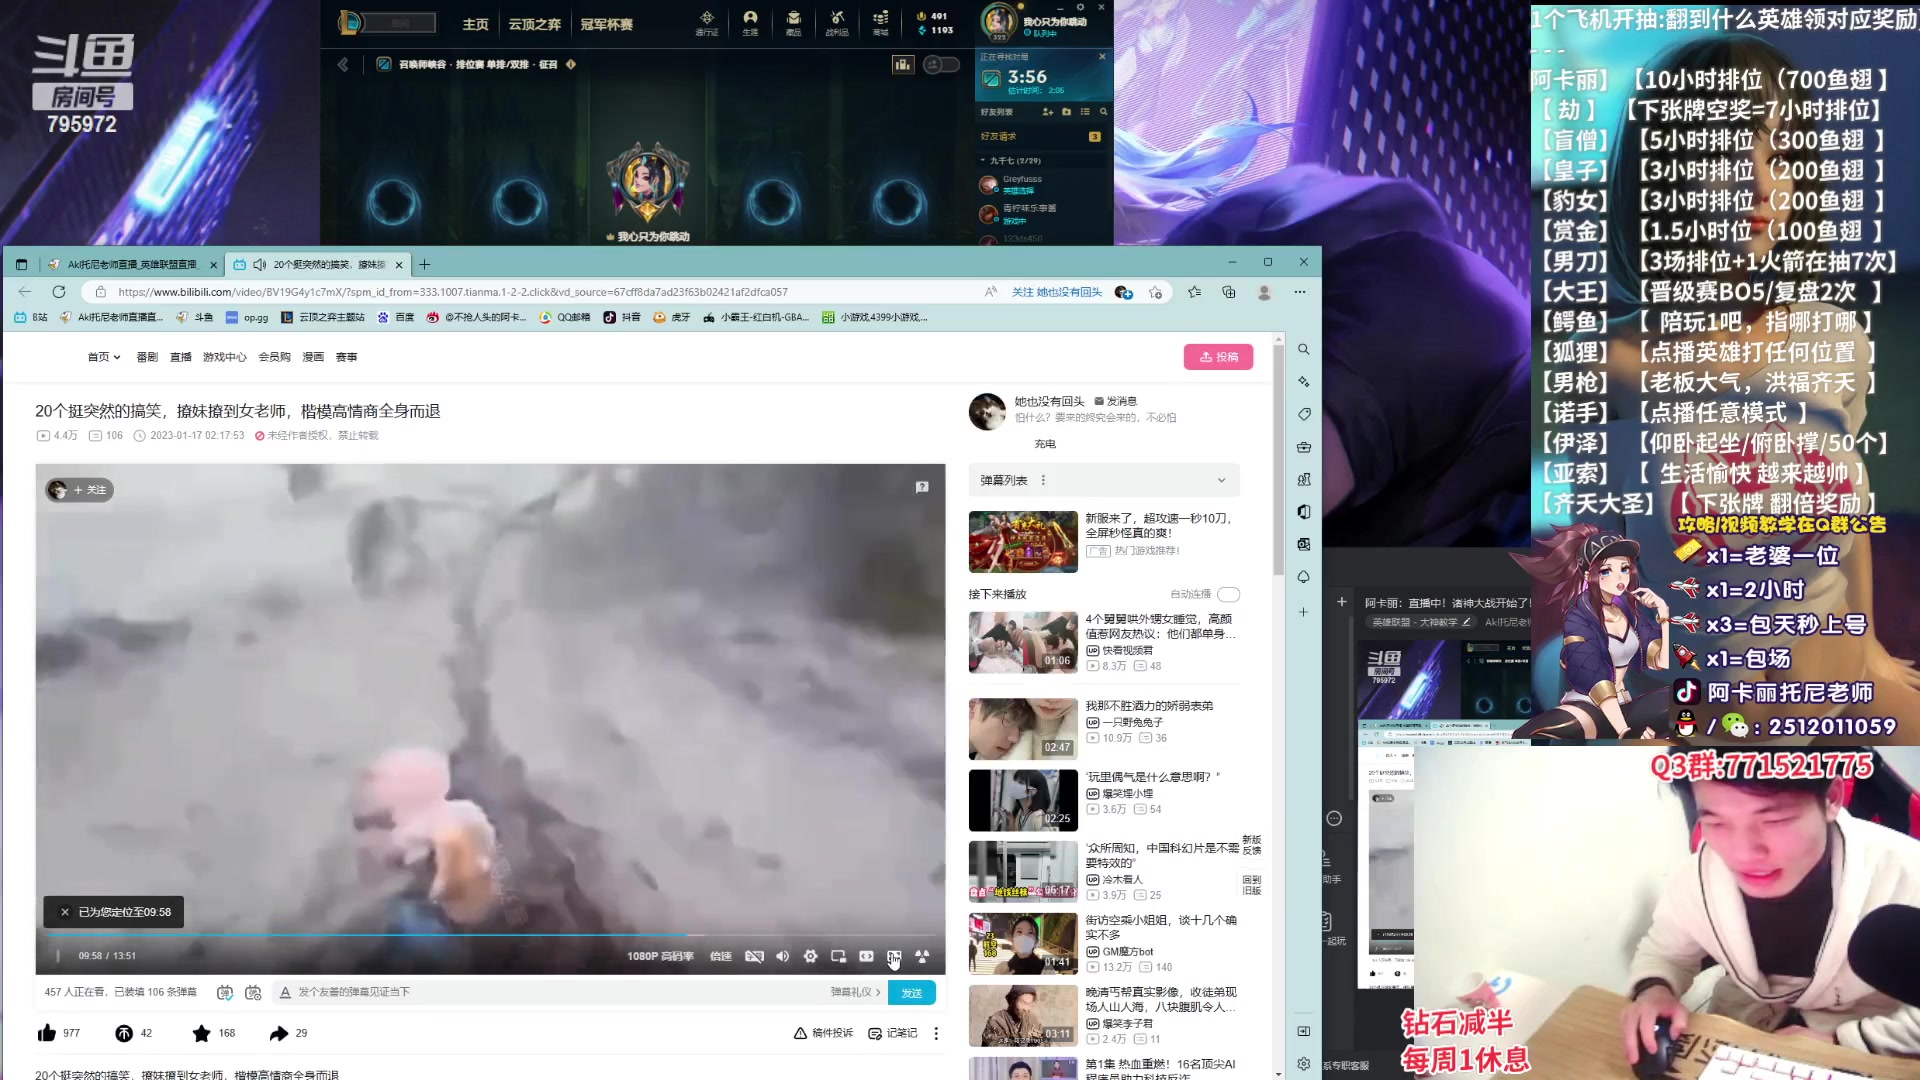Give a coin to the video

click(124, 1033)
